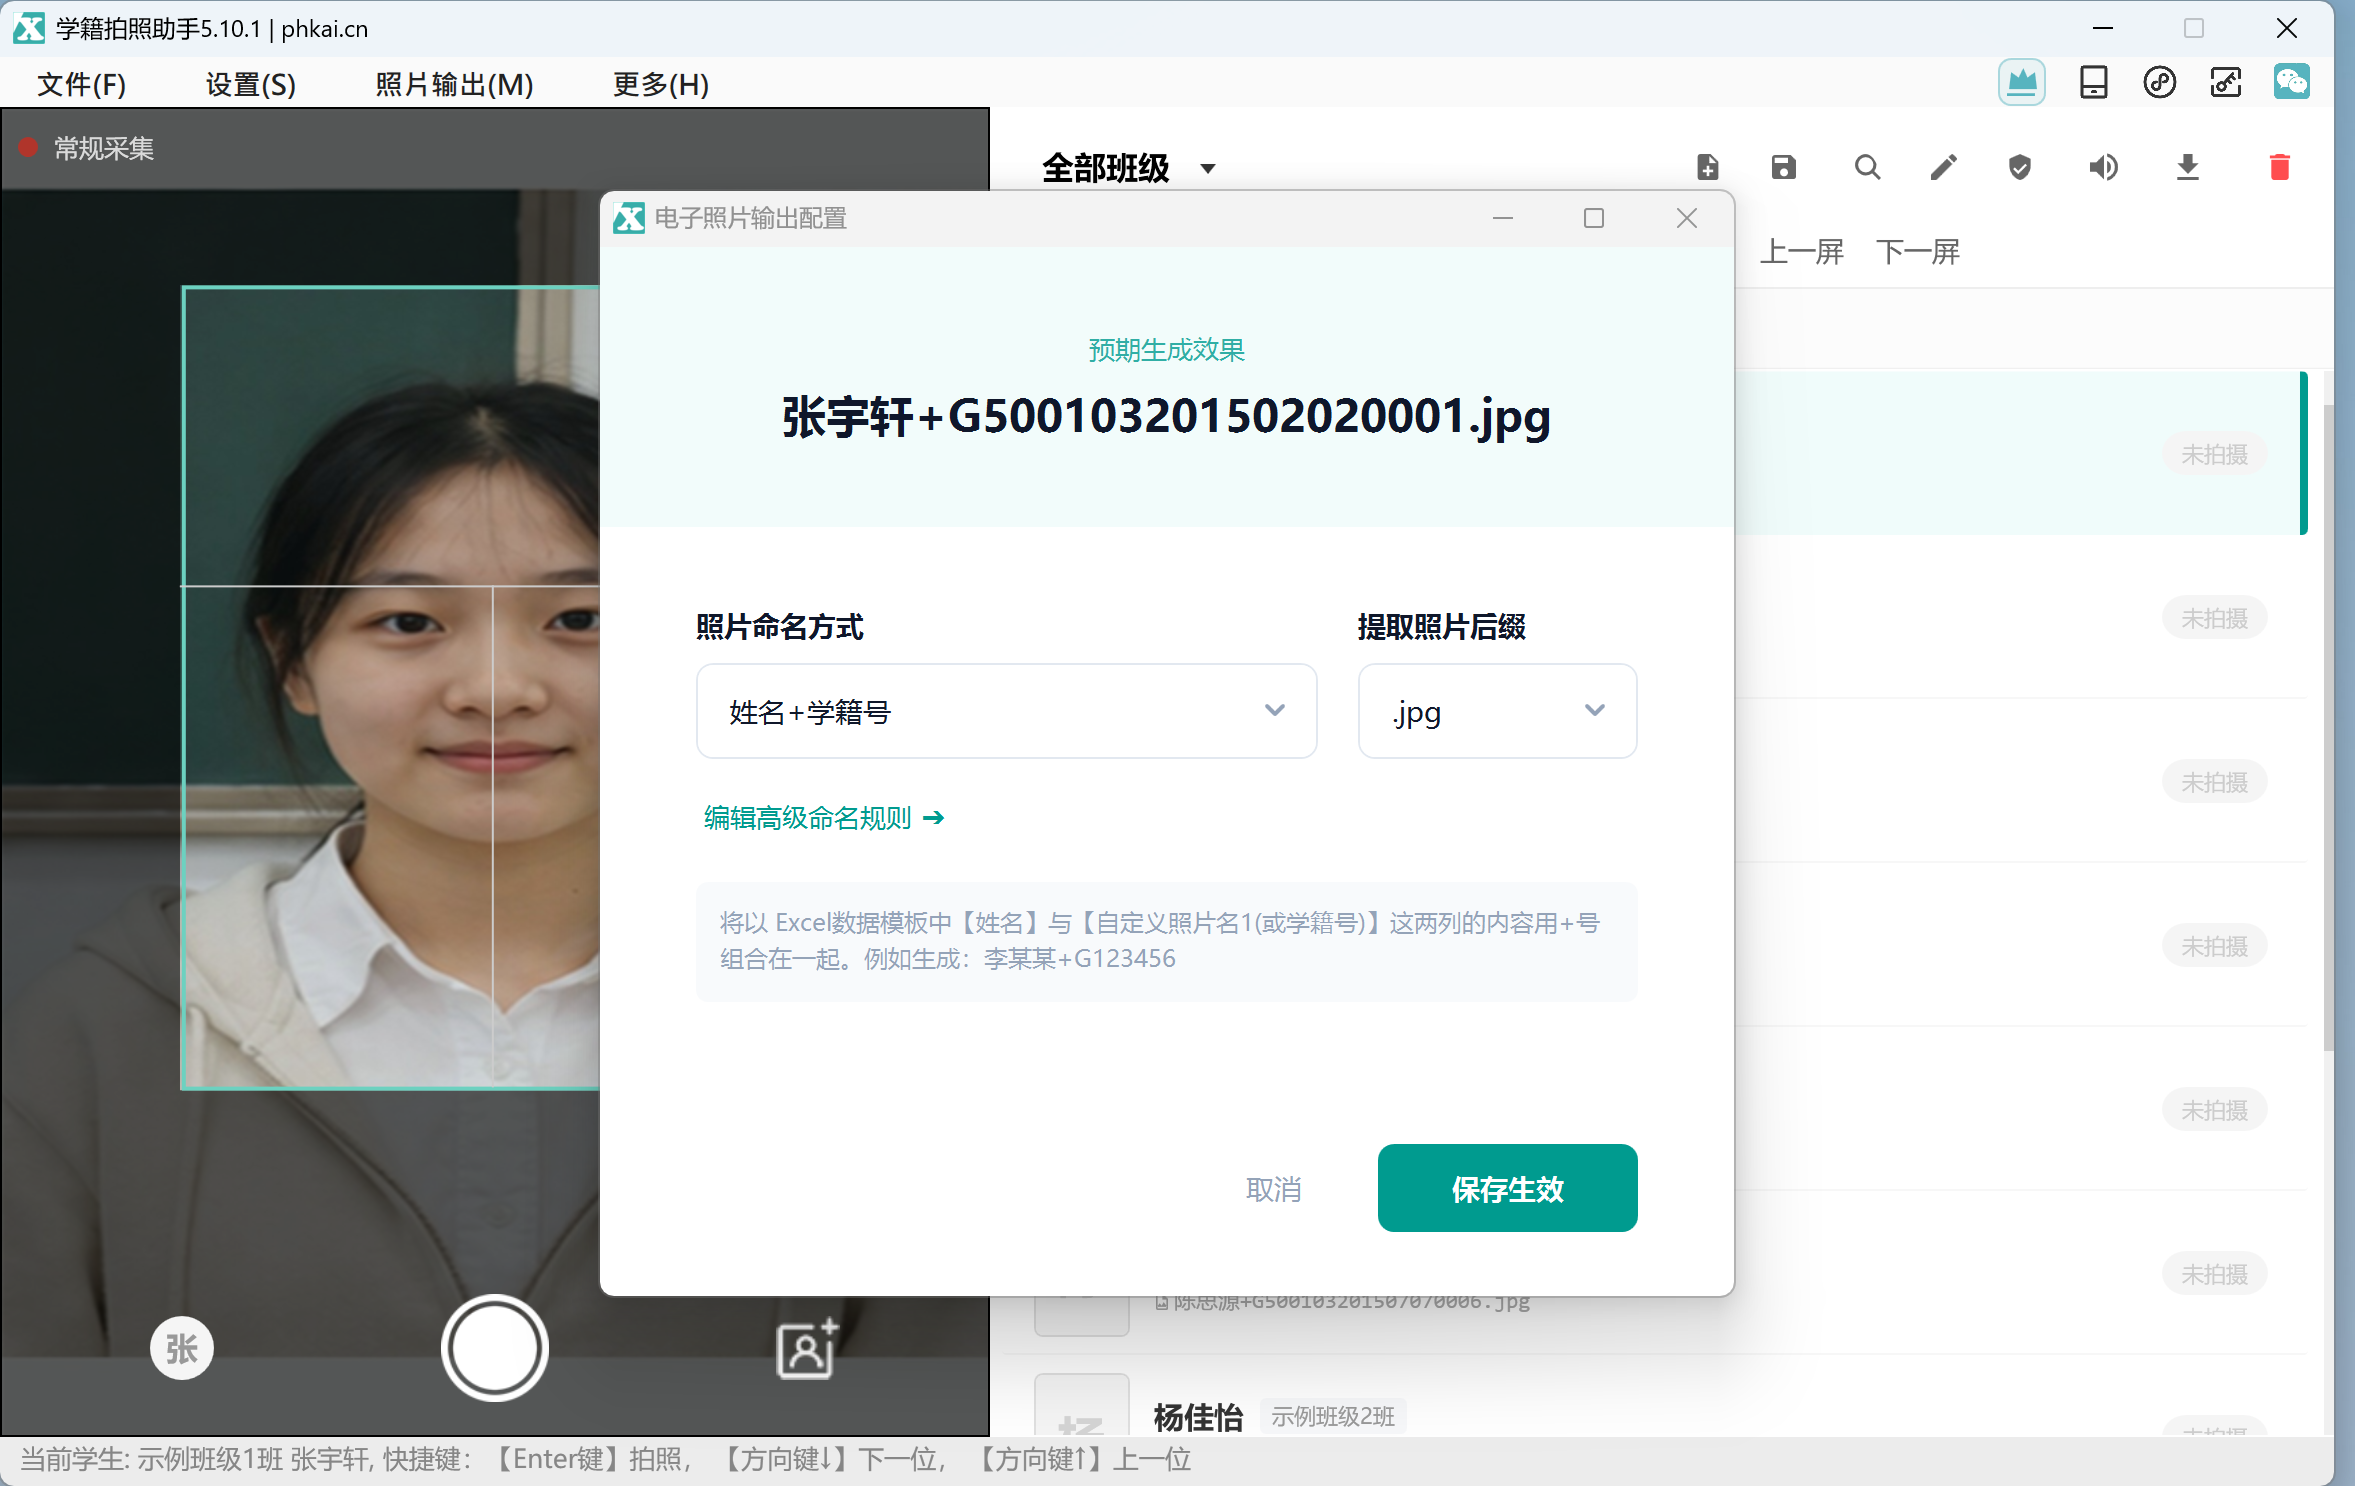Open the 更多(H) menu
This screenshot has height=1486, width=2355.
660,84
